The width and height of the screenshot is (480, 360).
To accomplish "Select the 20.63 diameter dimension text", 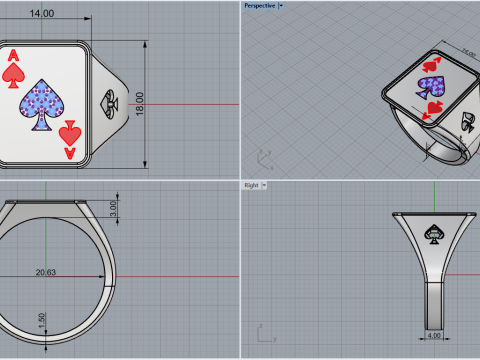I will 46,272.
